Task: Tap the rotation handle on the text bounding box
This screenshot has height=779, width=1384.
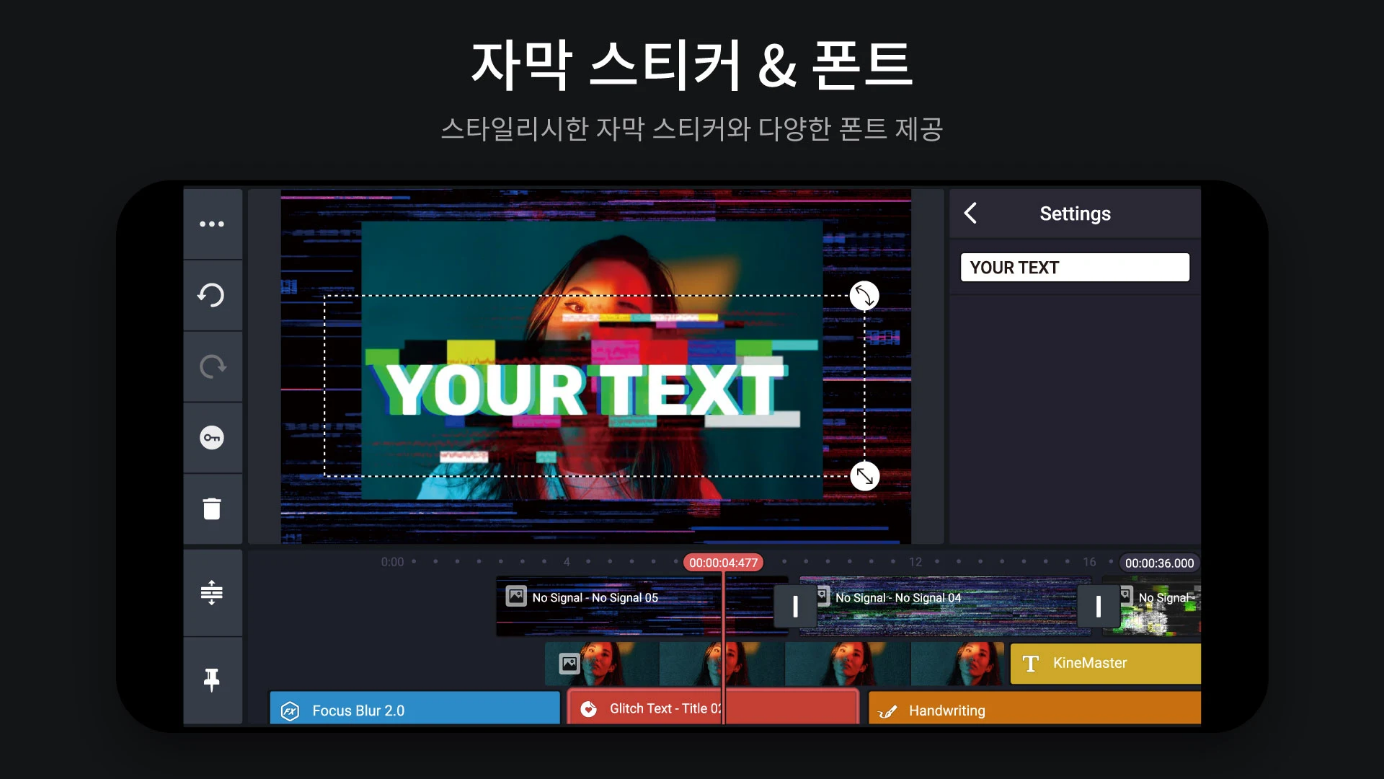Action: click(x=864, y=295)
